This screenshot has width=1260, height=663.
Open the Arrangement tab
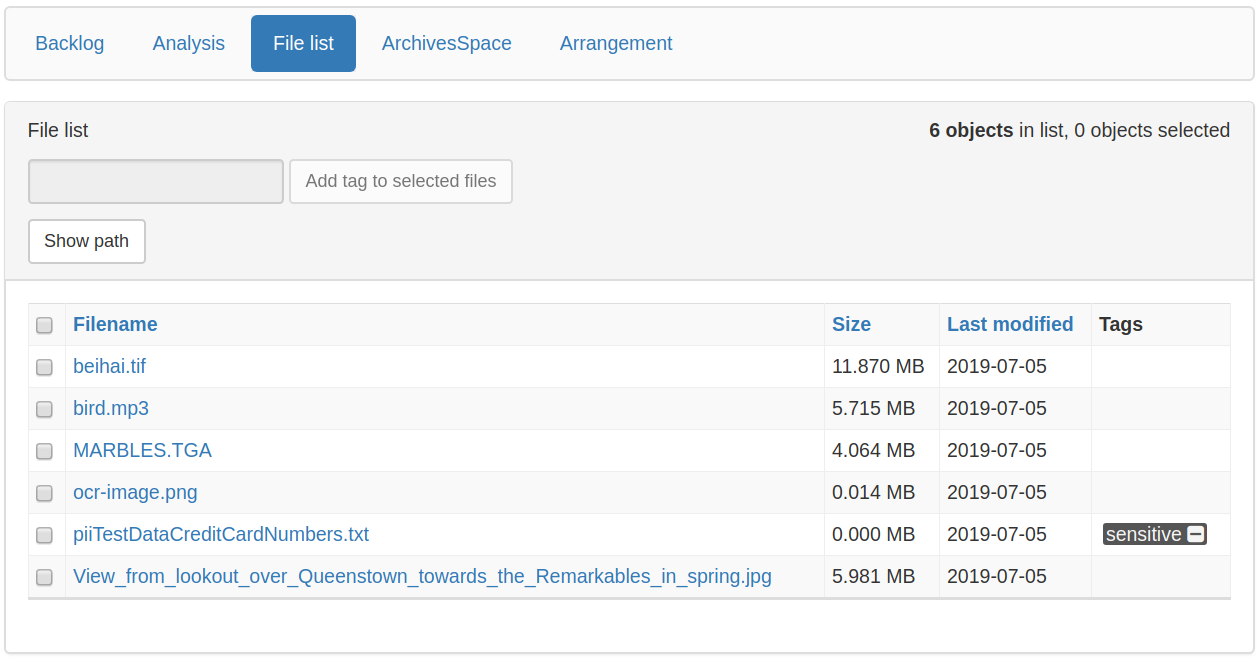click(x=616, y=43)
